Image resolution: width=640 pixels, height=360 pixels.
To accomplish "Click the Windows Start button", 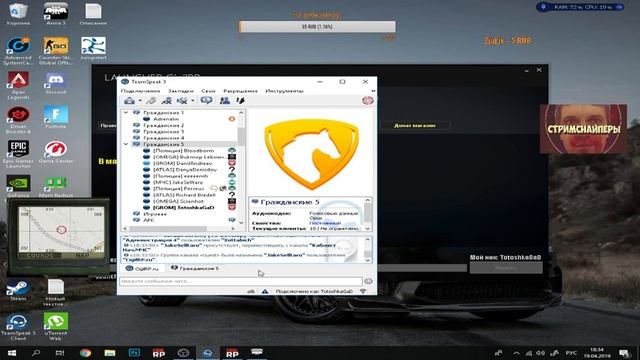I will click(x=11, y=353).
